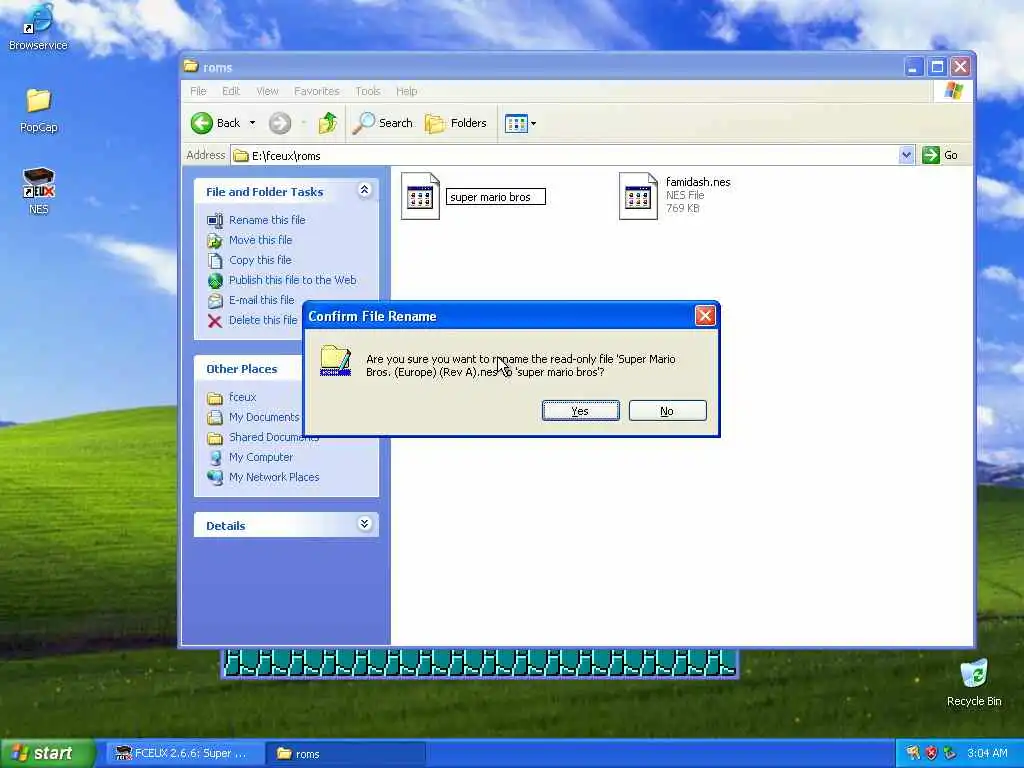Open the Recycle Bin on desktop
1024x768 pixels.
click(x=974, y=683)
